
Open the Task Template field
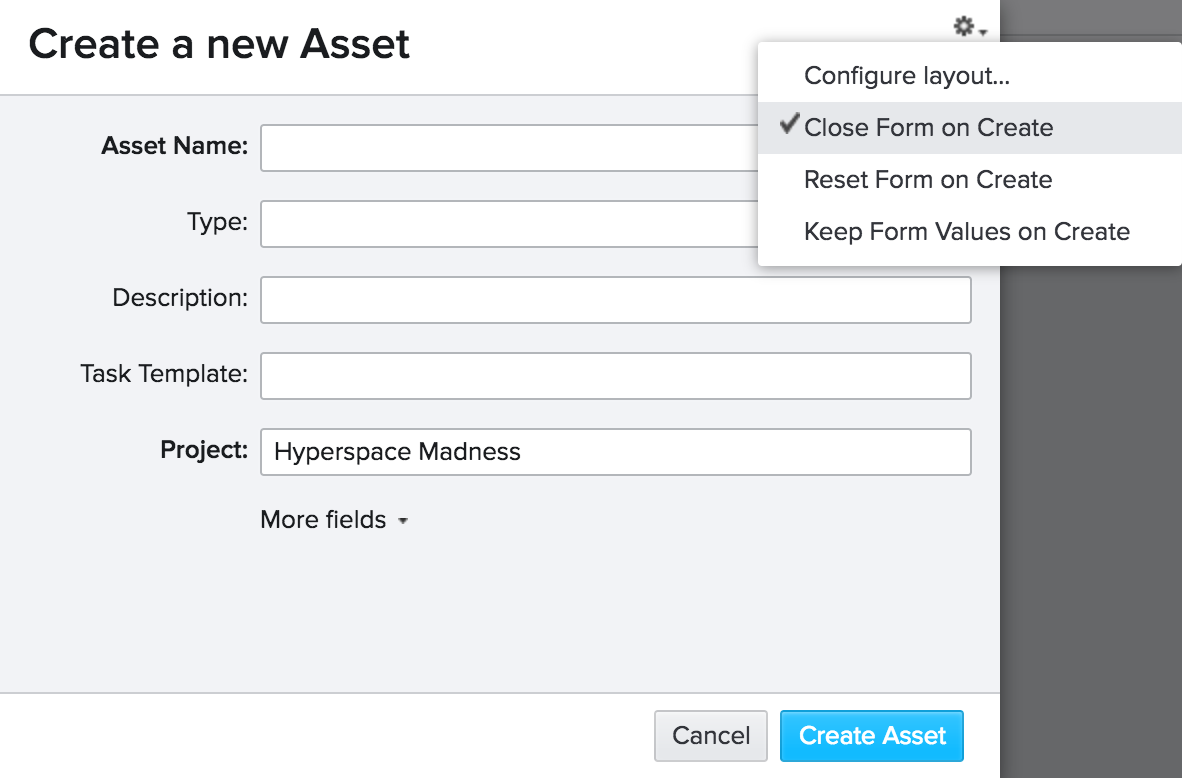click(x=615, y=376)
